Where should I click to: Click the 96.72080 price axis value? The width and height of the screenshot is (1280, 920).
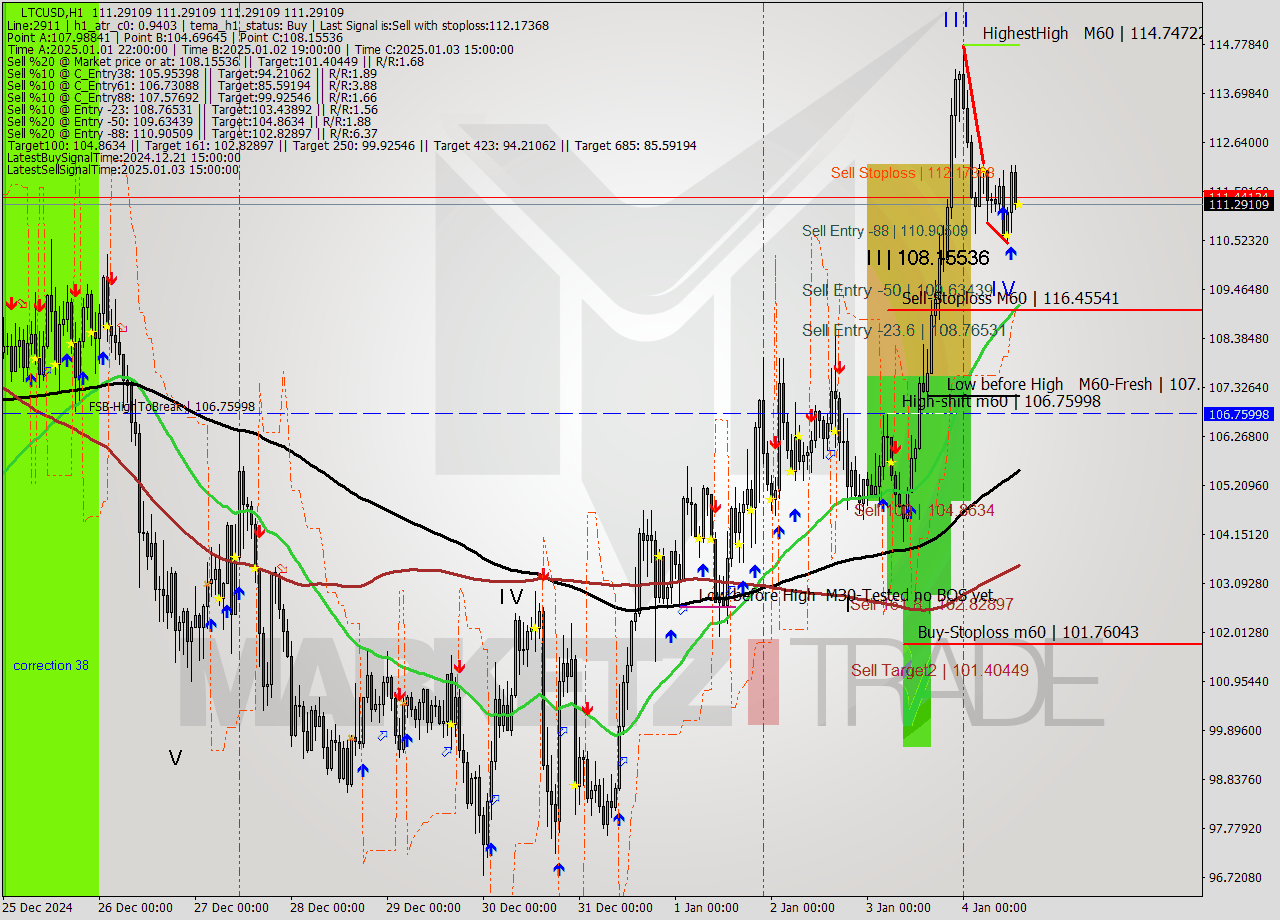[x=1236, y=878]
